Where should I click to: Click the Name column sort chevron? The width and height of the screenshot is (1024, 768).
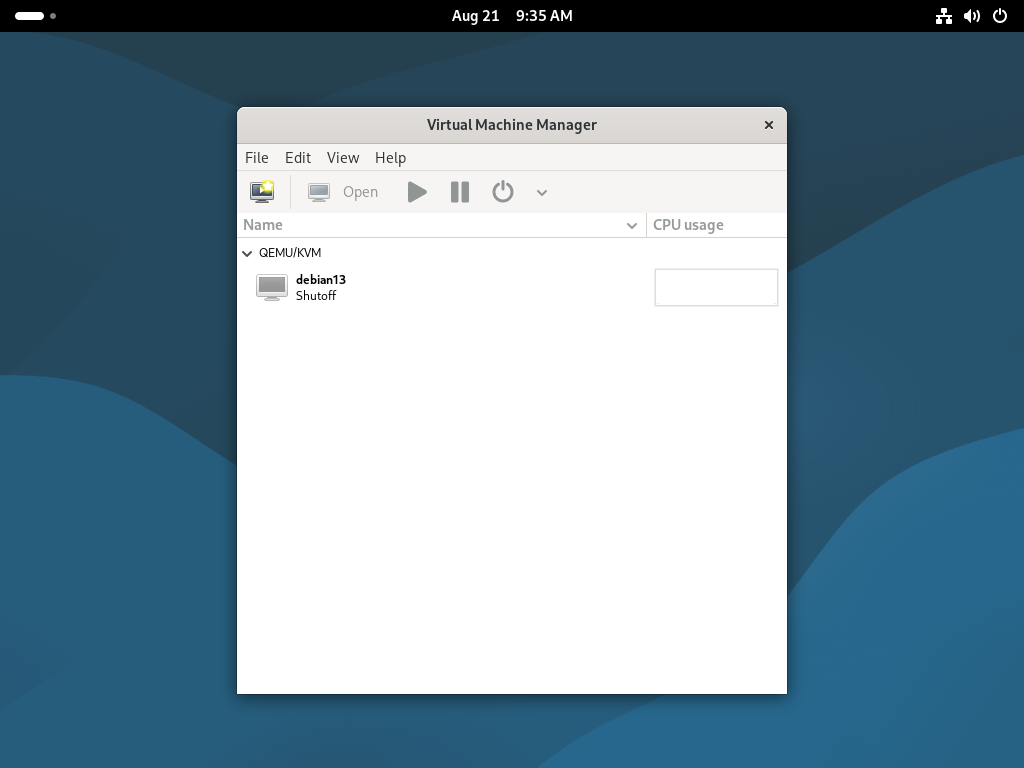point(632,226)
